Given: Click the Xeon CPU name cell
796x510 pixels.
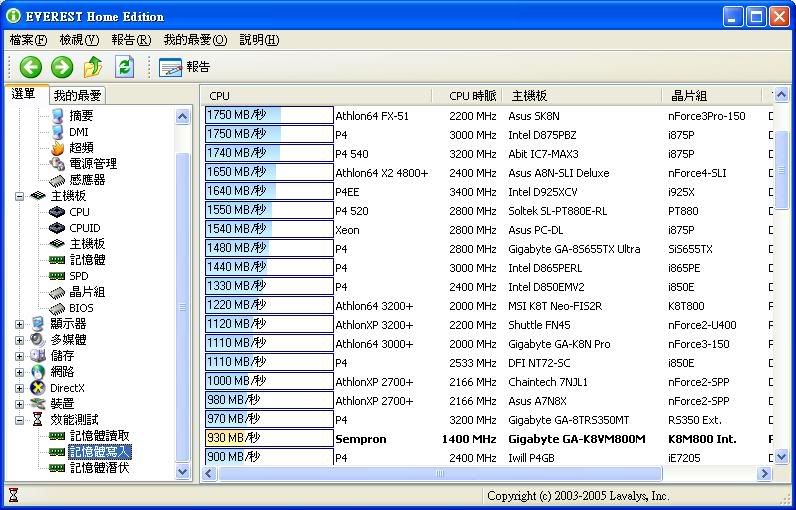Looking at the screenshot, I should (347, 230).
